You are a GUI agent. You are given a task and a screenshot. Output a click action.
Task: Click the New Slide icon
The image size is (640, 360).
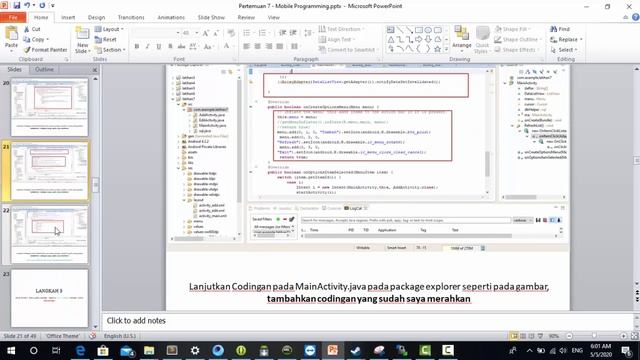tap(82, 33)
